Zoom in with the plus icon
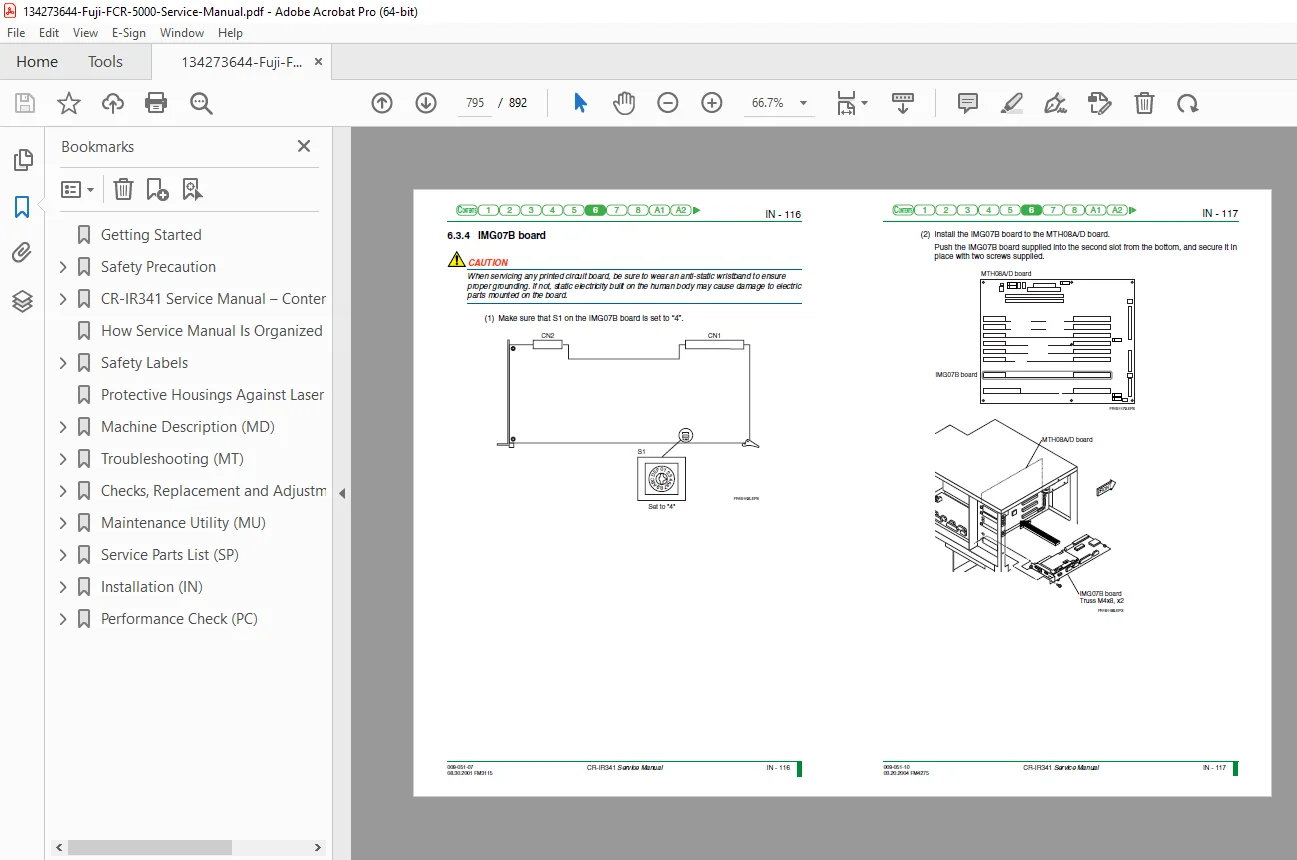 (x=712, y=103)
